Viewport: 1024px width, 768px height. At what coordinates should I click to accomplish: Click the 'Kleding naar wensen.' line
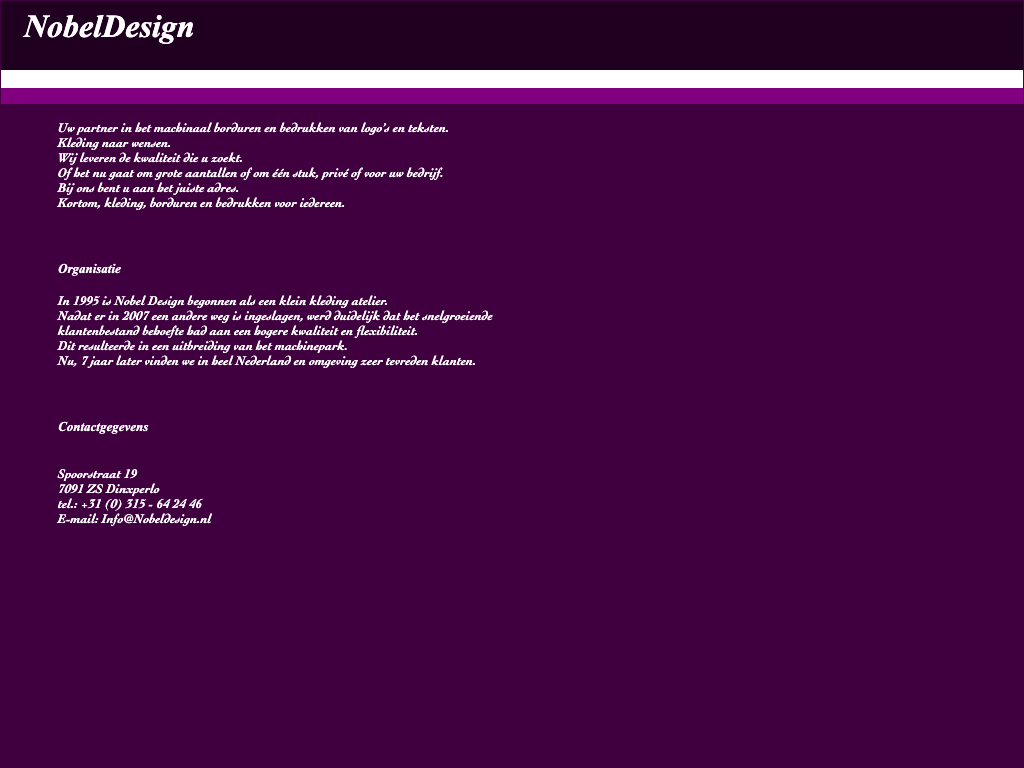click(114, 143)
